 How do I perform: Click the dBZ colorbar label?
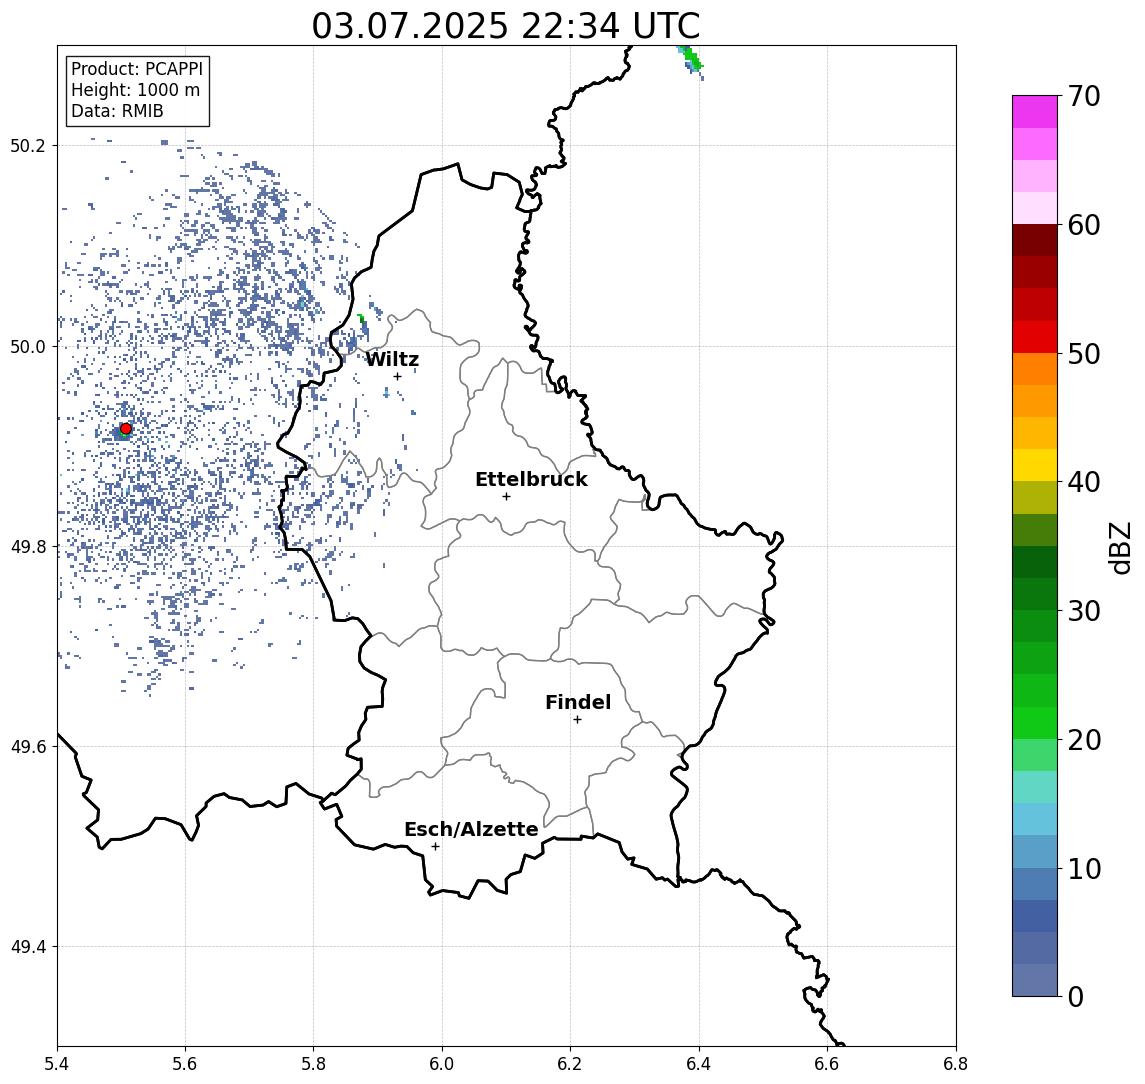pyautogui.click(x=1119, y=548)
